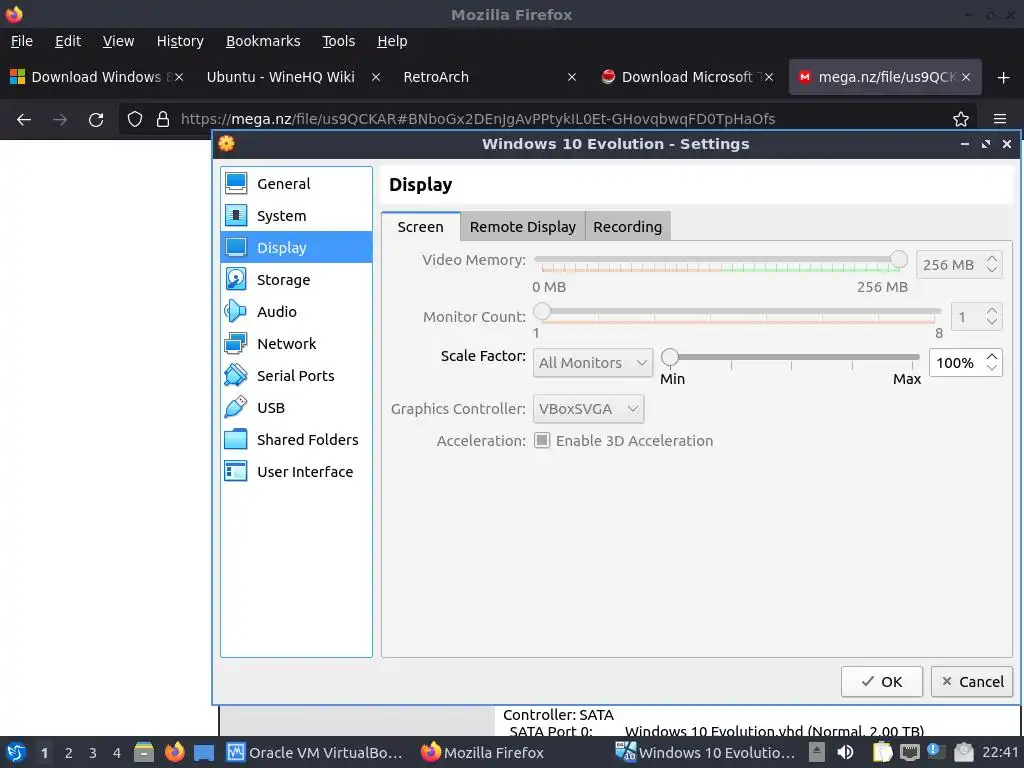
Task: Increase Video Memory with spinner up arrow
Action: tap(992, 259)
